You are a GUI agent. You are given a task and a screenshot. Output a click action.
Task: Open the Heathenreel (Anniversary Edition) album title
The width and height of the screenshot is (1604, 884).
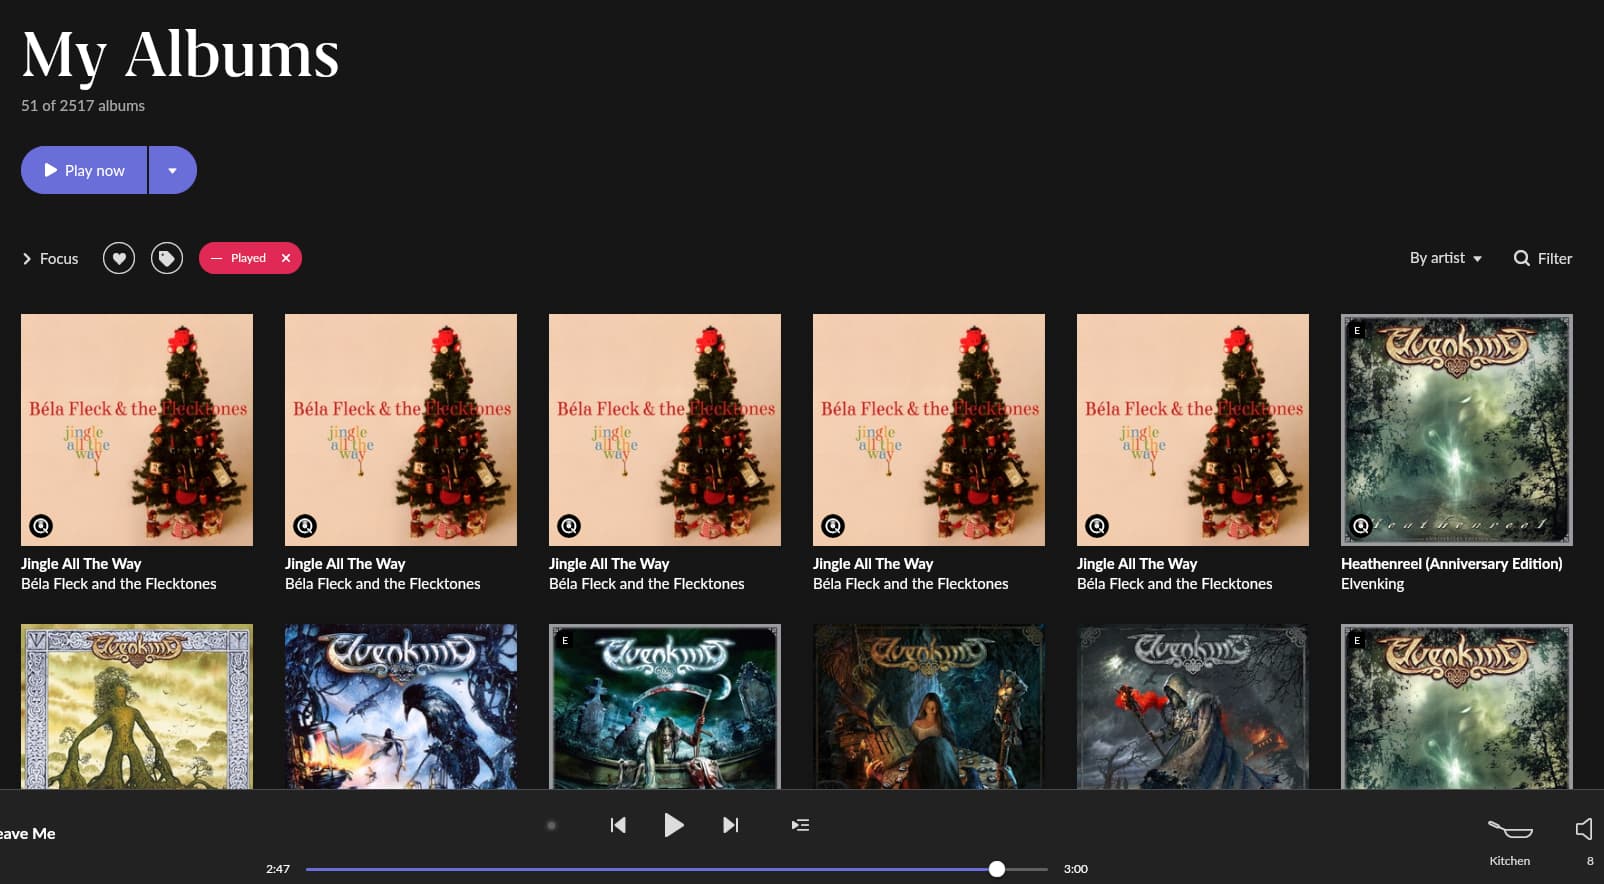tap(1451, 564)
